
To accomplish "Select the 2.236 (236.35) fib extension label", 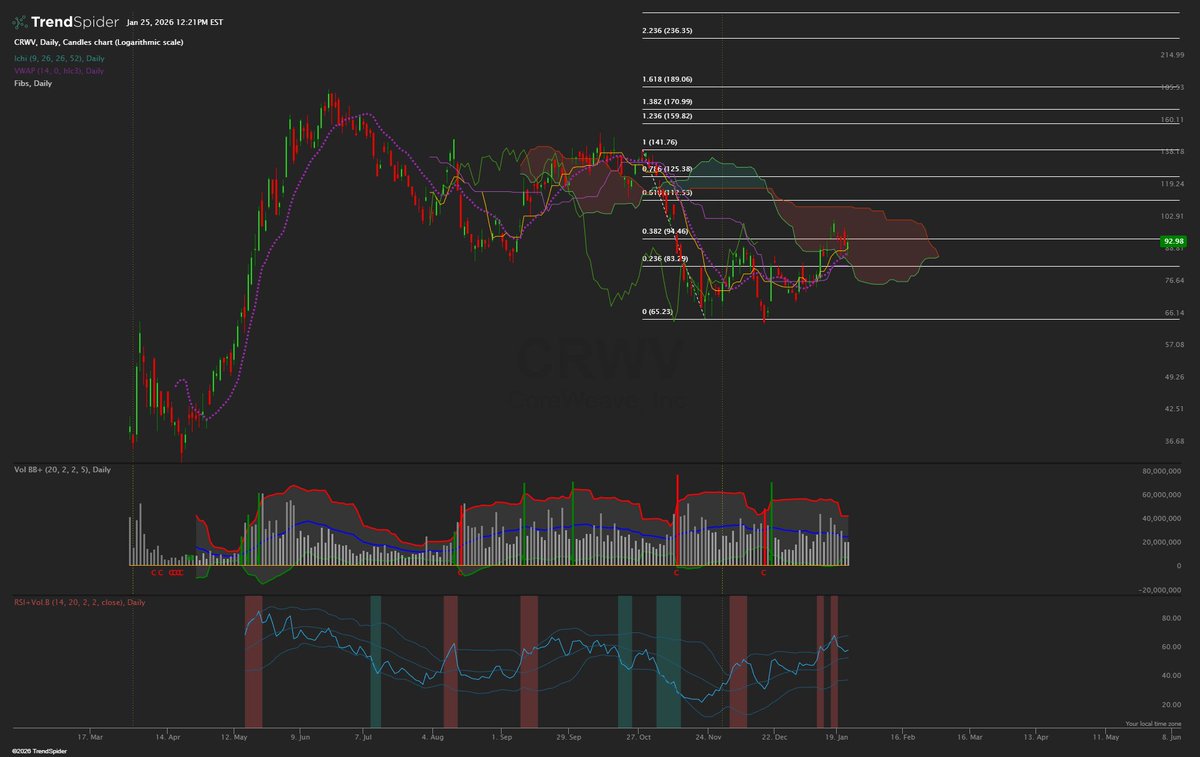I will click(x=665, y=31).
